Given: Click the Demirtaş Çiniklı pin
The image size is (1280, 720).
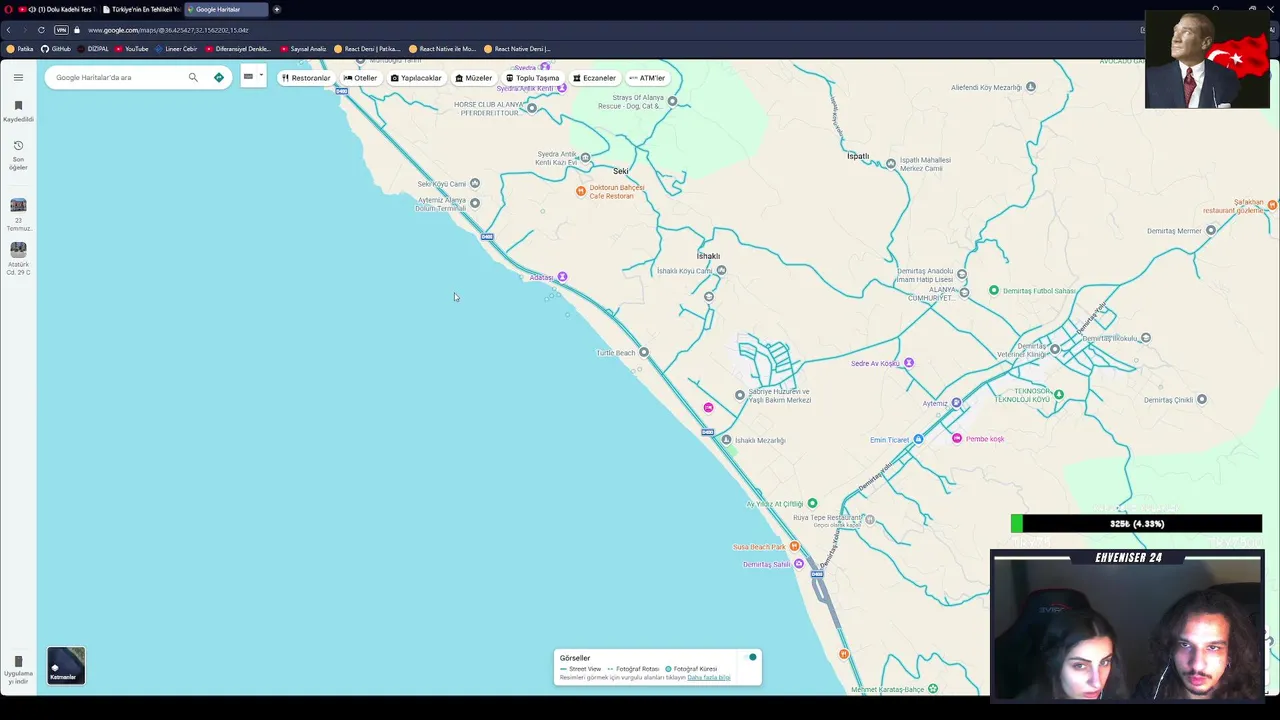Looking at the screenshot, I should [x=1202, y=399].
